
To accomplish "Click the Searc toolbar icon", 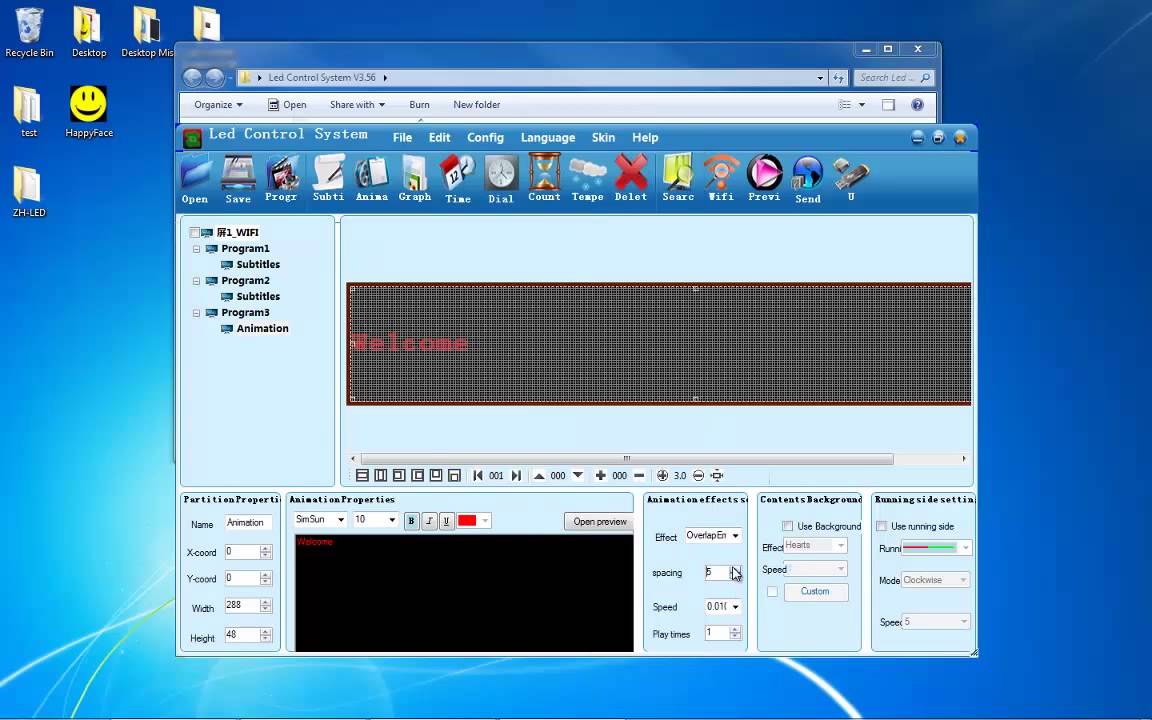I will point(677,179).
